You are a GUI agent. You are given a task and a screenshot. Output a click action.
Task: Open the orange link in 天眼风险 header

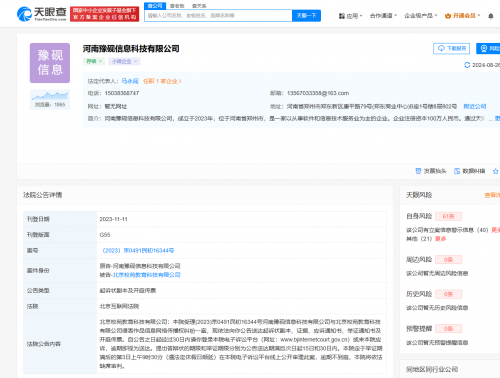(492, 195)
